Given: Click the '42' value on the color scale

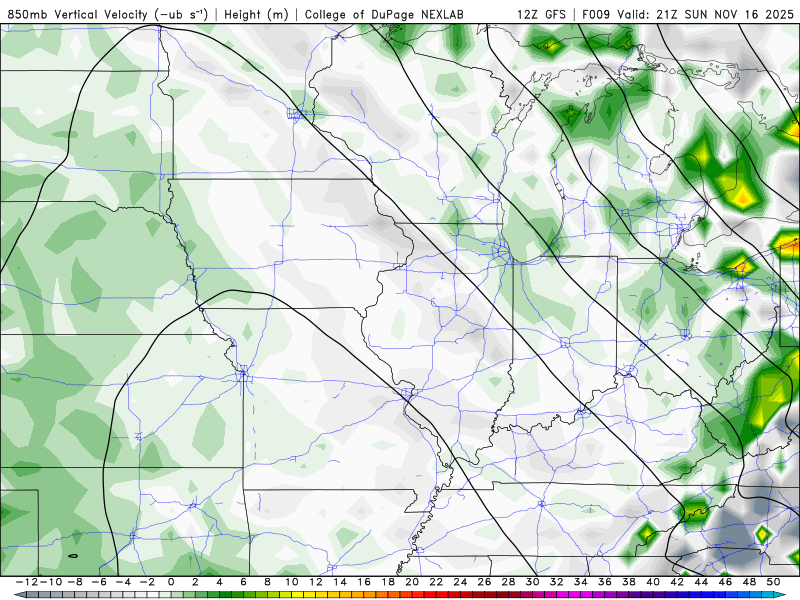Looking at the screenshot, I should tap(677, 582).
